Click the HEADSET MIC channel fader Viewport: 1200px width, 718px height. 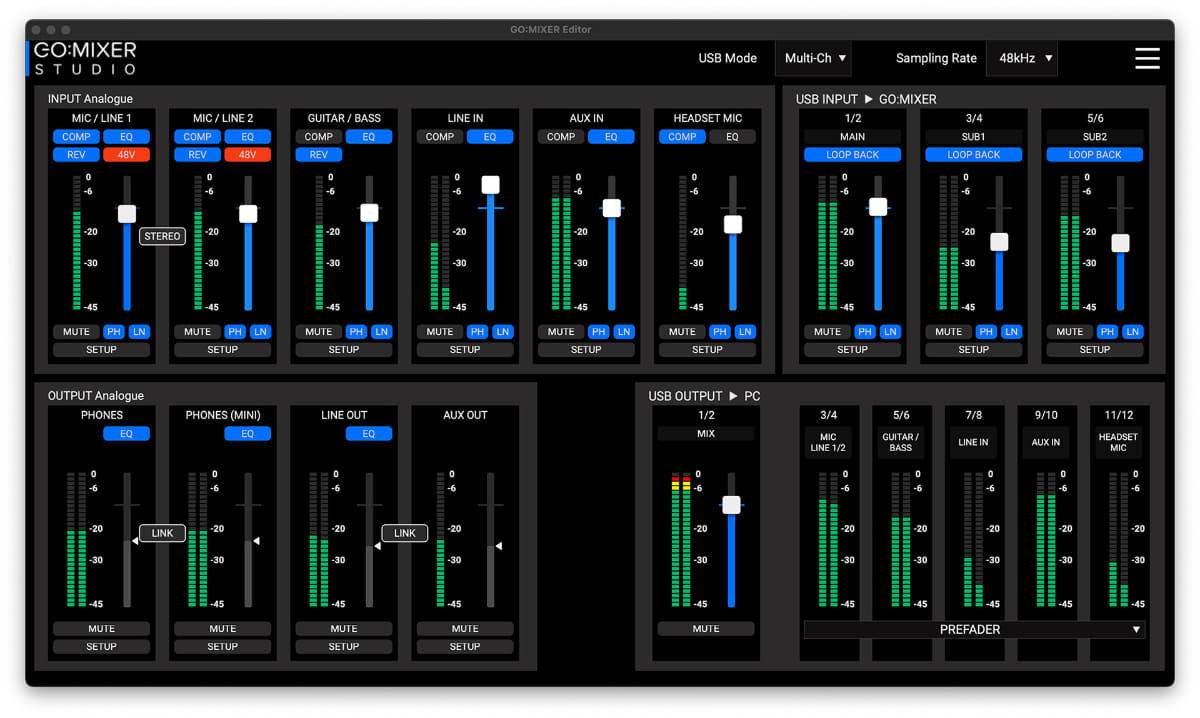(x=733, y=225)
